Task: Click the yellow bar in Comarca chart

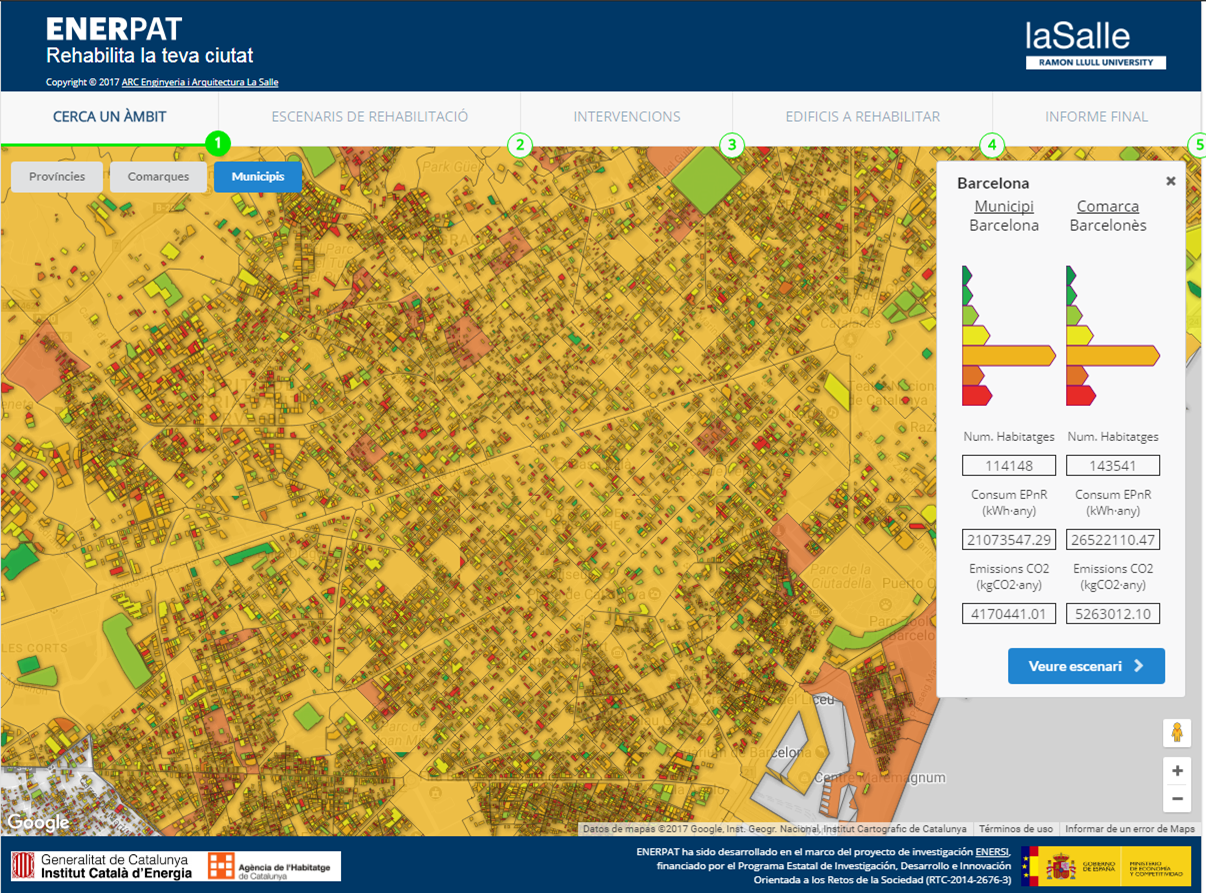Action: [1080, 335]
